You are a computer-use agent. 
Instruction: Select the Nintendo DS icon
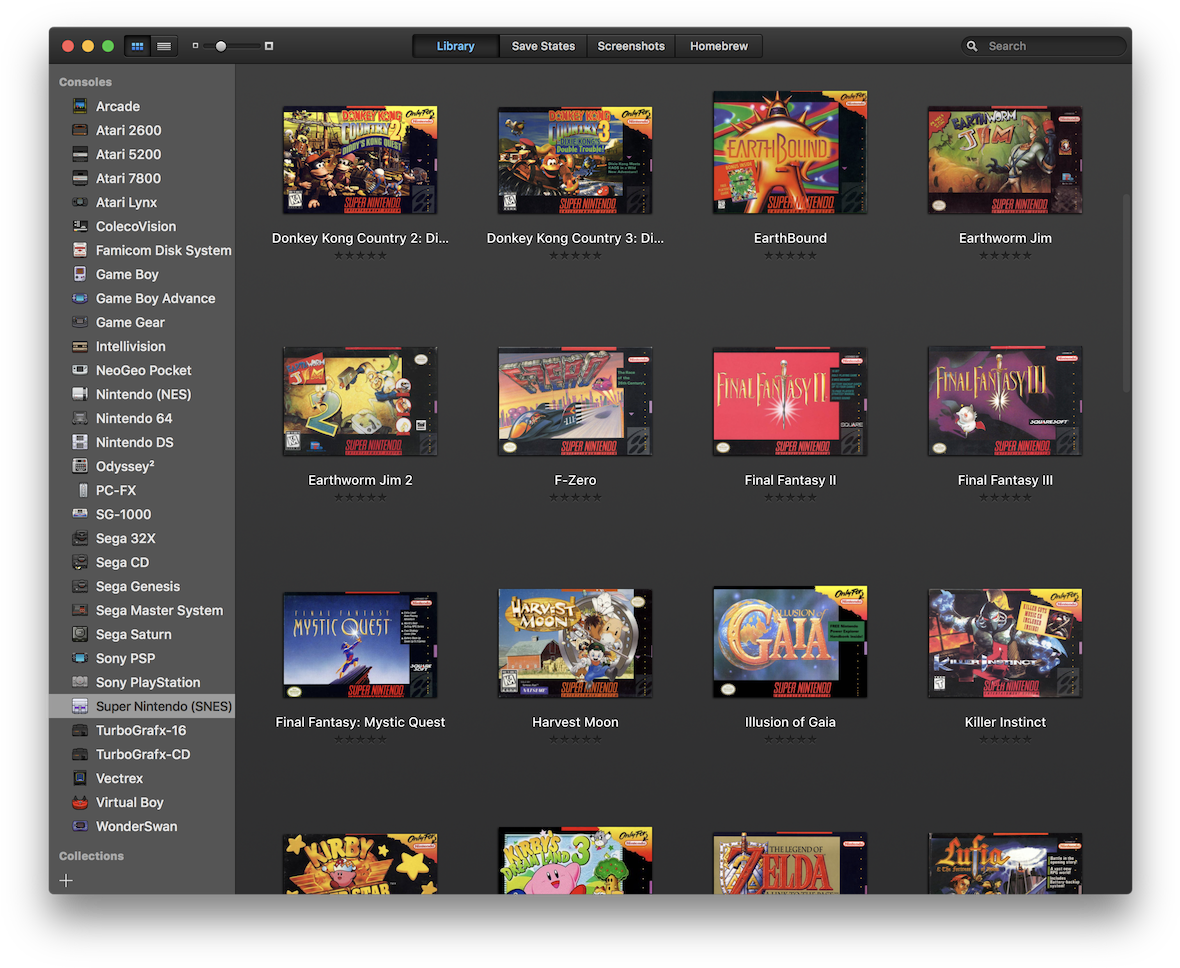(x=80, y=443)
